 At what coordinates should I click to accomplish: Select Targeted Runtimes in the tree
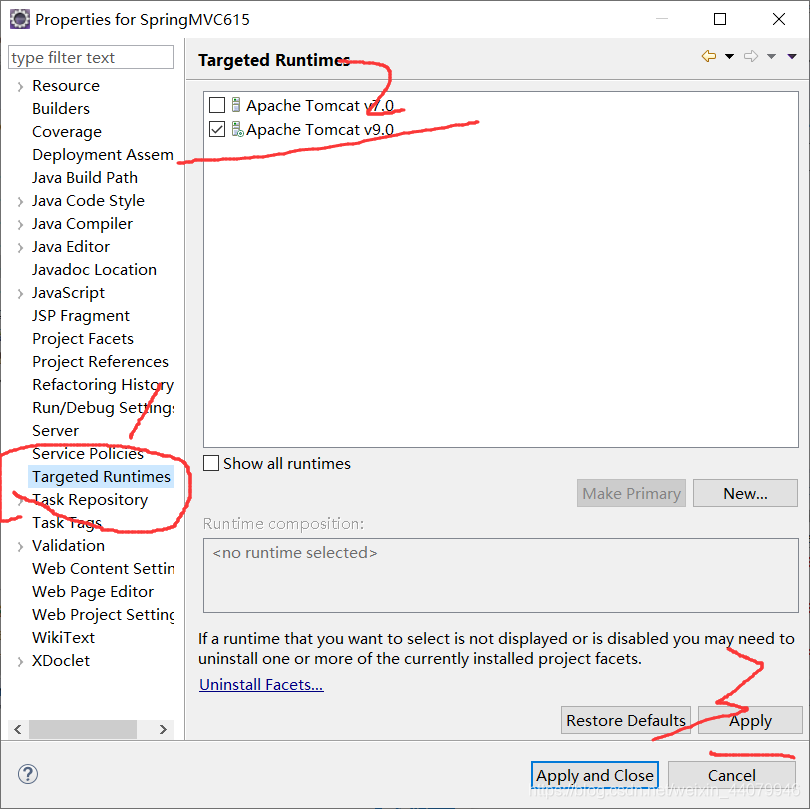101,476
